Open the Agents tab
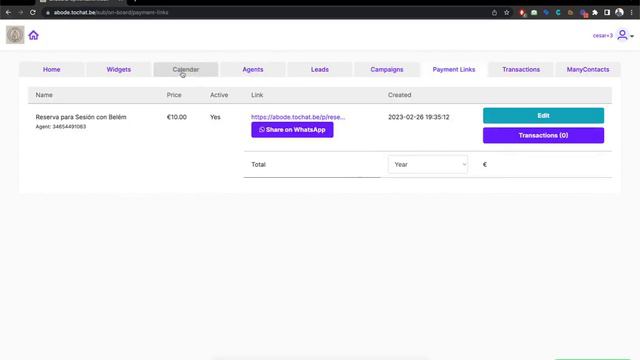640x360 pixels. (x=253, y=69)
